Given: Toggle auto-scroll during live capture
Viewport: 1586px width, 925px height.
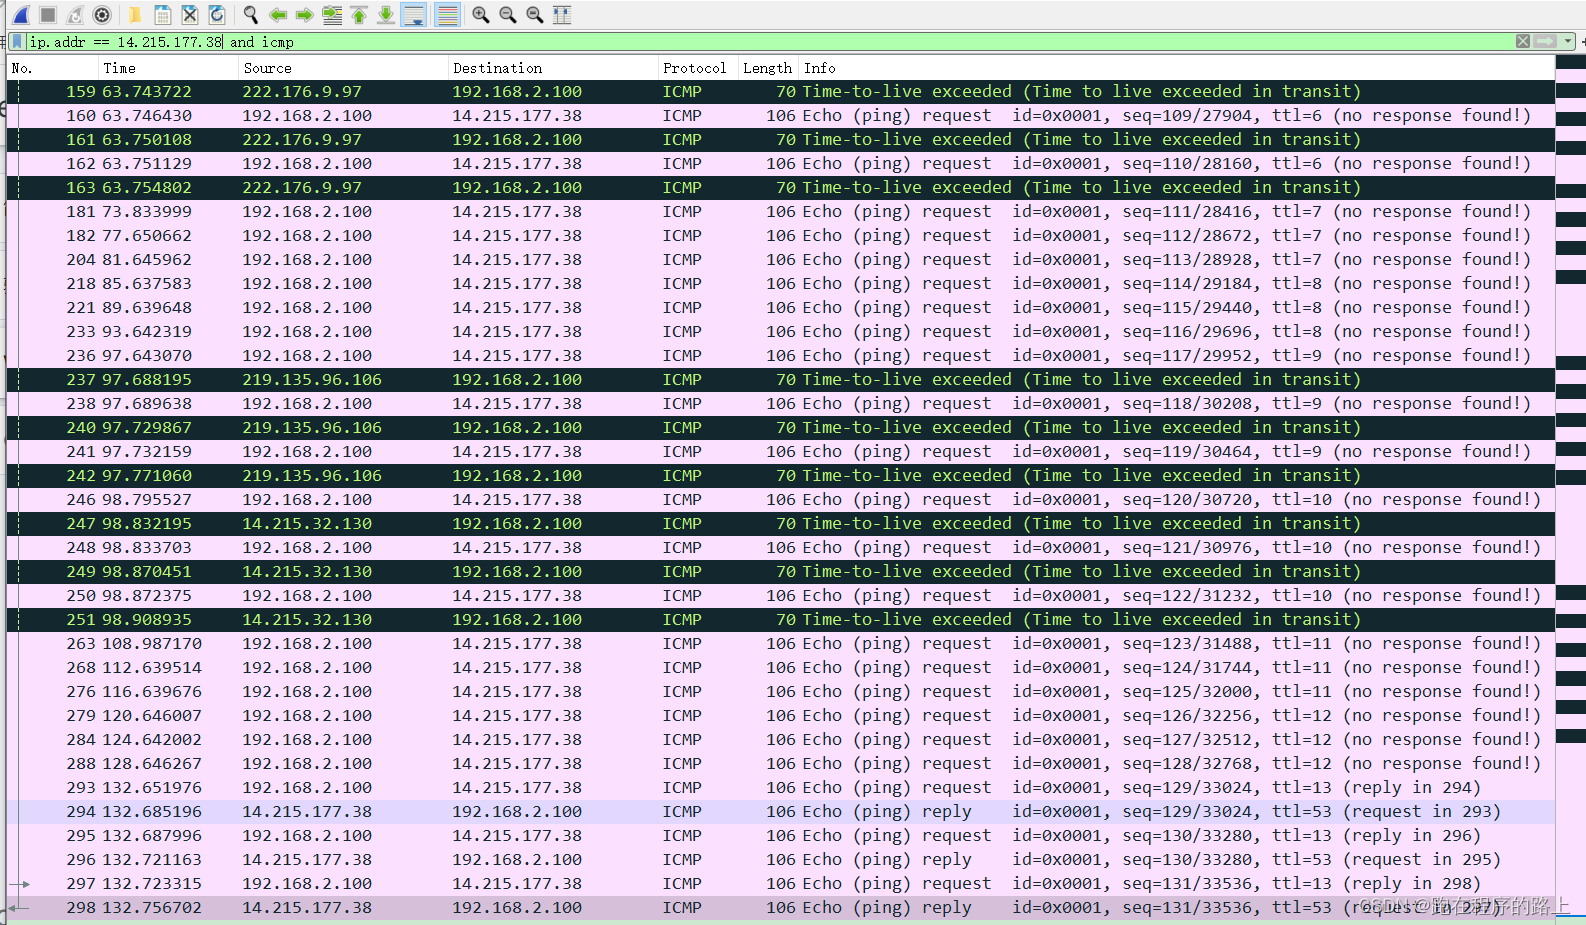Looking at the screenshot, I should (x=413, y=15).
